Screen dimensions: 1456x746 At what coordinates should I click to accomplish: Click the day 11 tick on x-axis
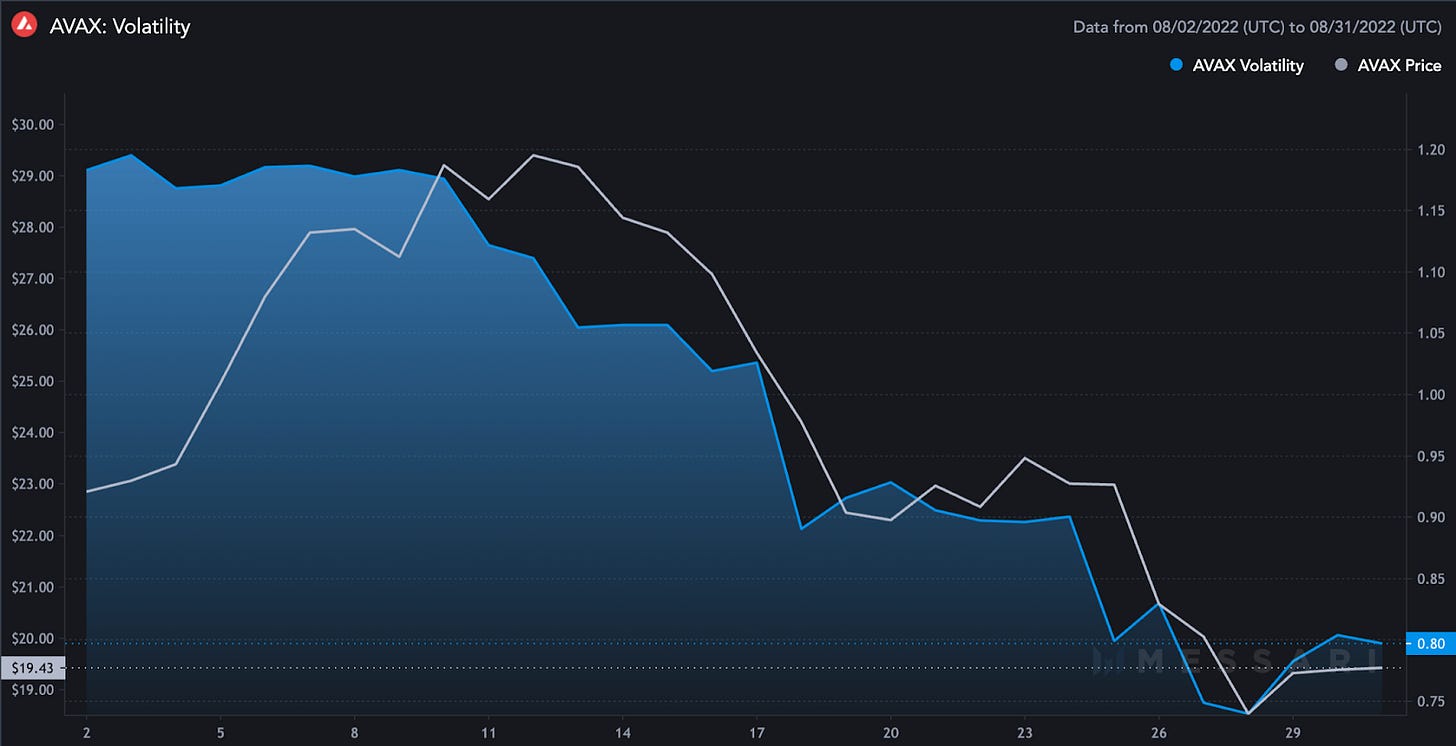[488, 732]
